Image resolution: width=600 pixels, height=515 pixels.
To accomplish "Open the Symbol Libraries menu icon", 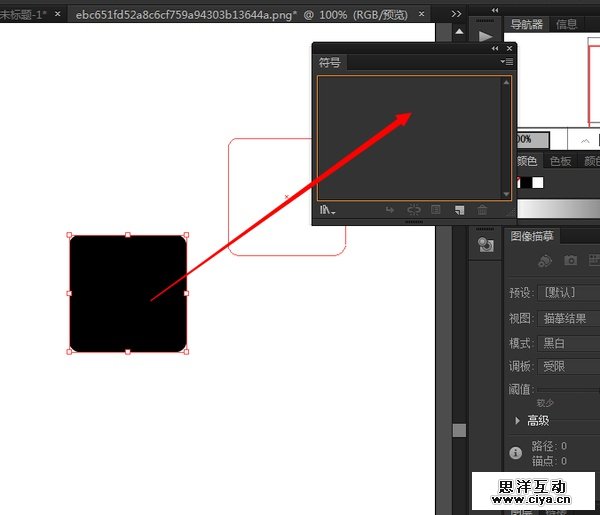I will pos(327,210).
